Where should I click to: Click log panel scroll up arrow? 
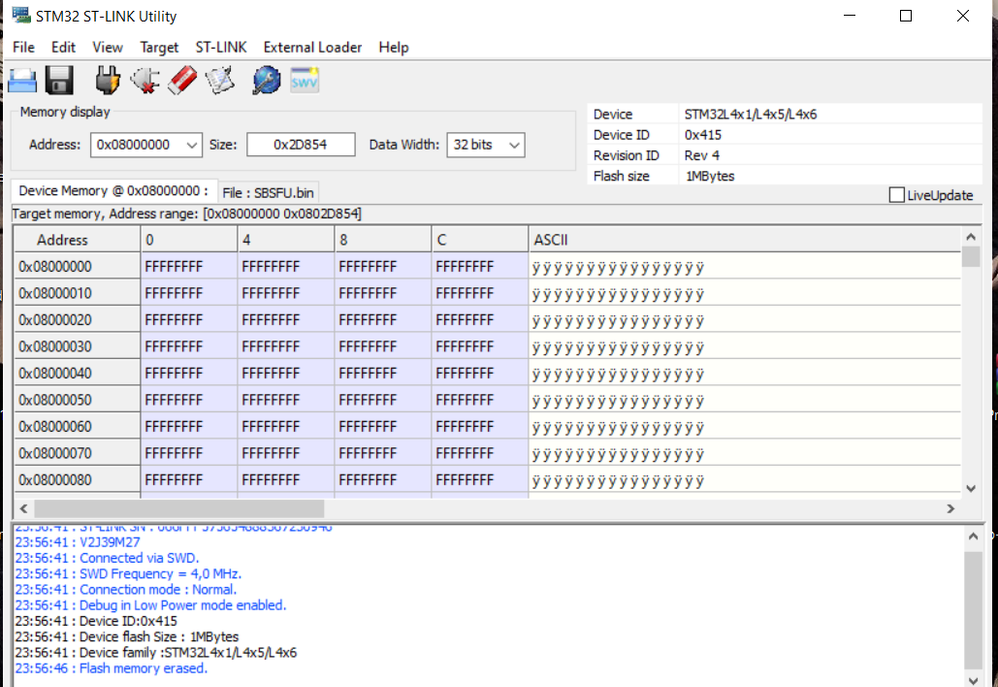973,536
